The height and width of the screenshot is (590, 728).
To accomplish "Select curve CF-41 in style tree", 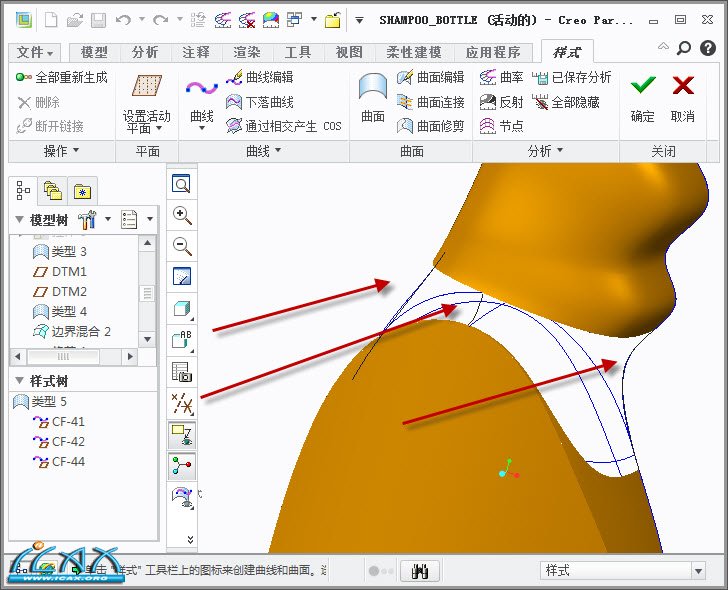I will (x=59, y=421).
